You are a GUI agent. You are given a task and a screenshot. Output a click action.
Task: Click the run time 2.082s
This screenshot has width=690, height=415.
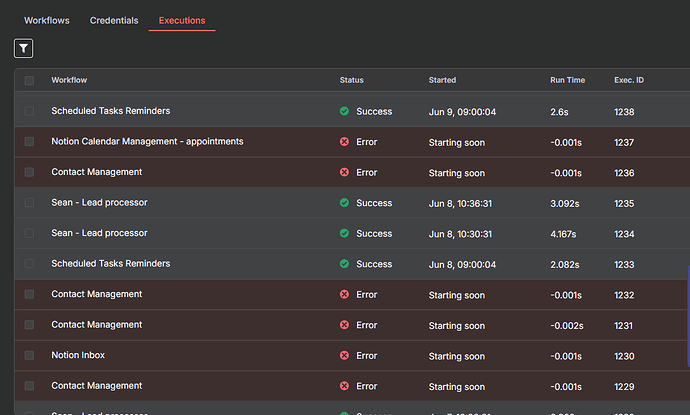(565, 264)
